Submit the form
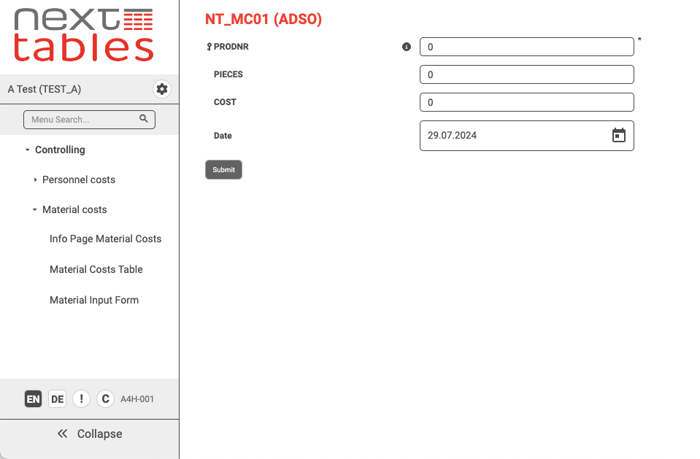 coord(224,170)
